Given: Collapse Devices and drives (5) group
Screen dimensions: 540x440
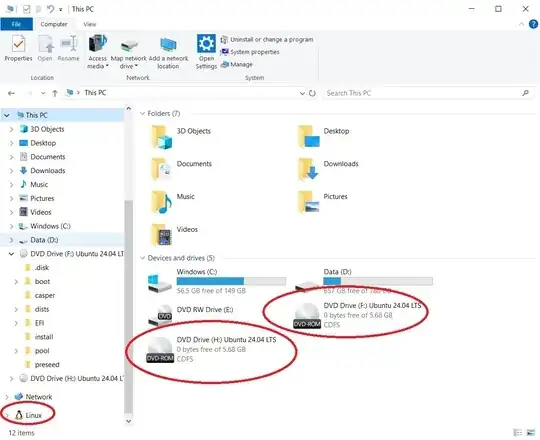Looking at the screenshot, I should 142,258.
